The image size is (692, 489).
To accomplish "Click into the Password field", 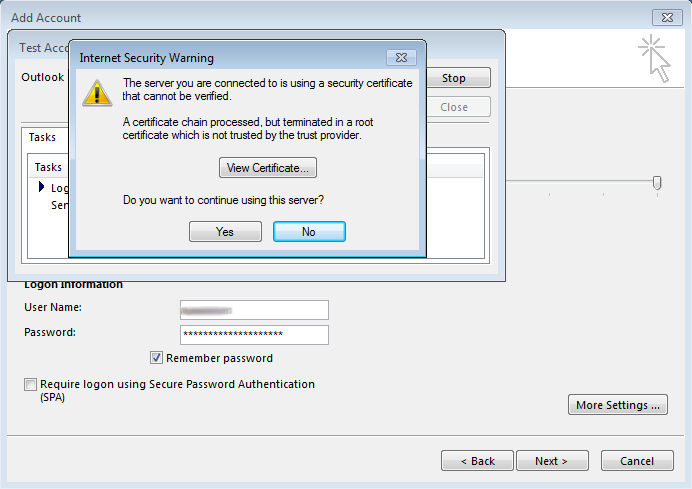I will click(254, 334).
